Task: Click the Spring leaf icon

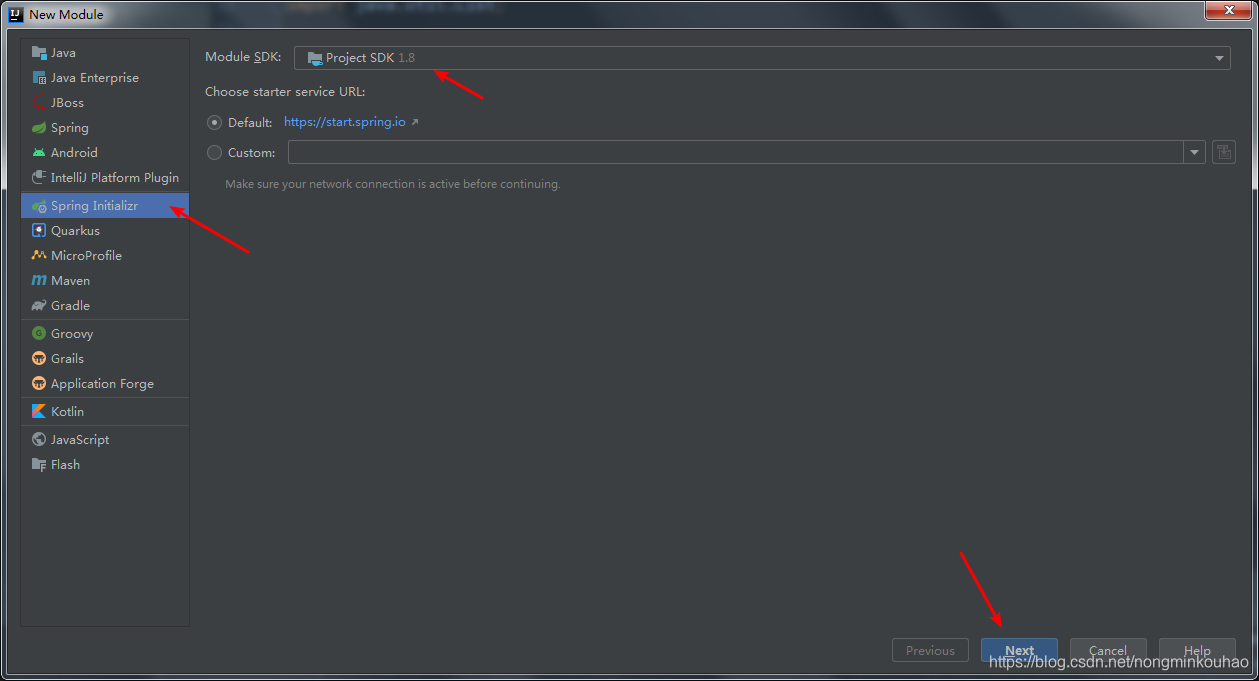Action: [39, 128]
